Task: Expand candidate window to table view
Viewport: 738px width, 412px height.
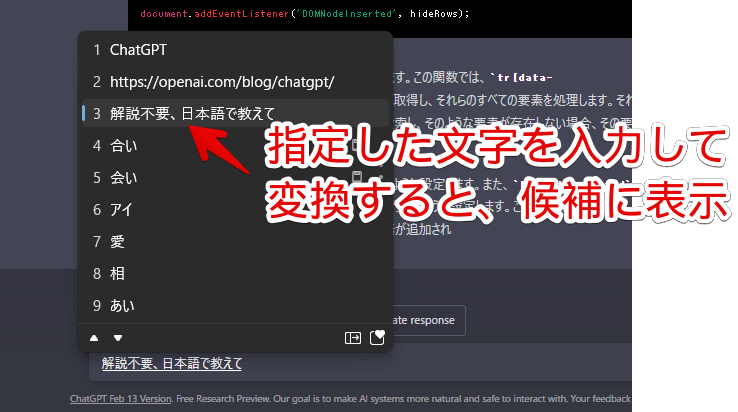Action: pyautogui.click(x=353, y=338)
